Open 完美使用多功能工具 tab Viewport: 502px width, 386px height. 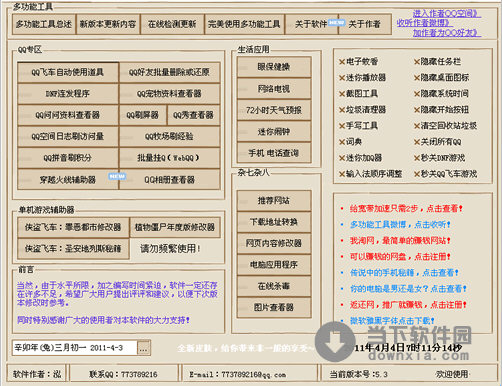click(x=244, y=24)
